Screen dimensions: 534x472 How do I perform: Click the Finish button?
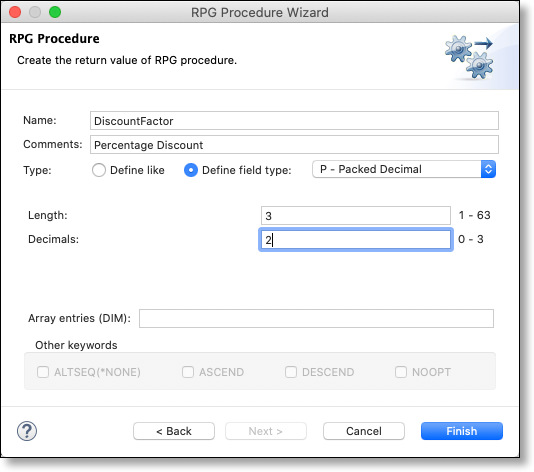click(x=462, y=431)
